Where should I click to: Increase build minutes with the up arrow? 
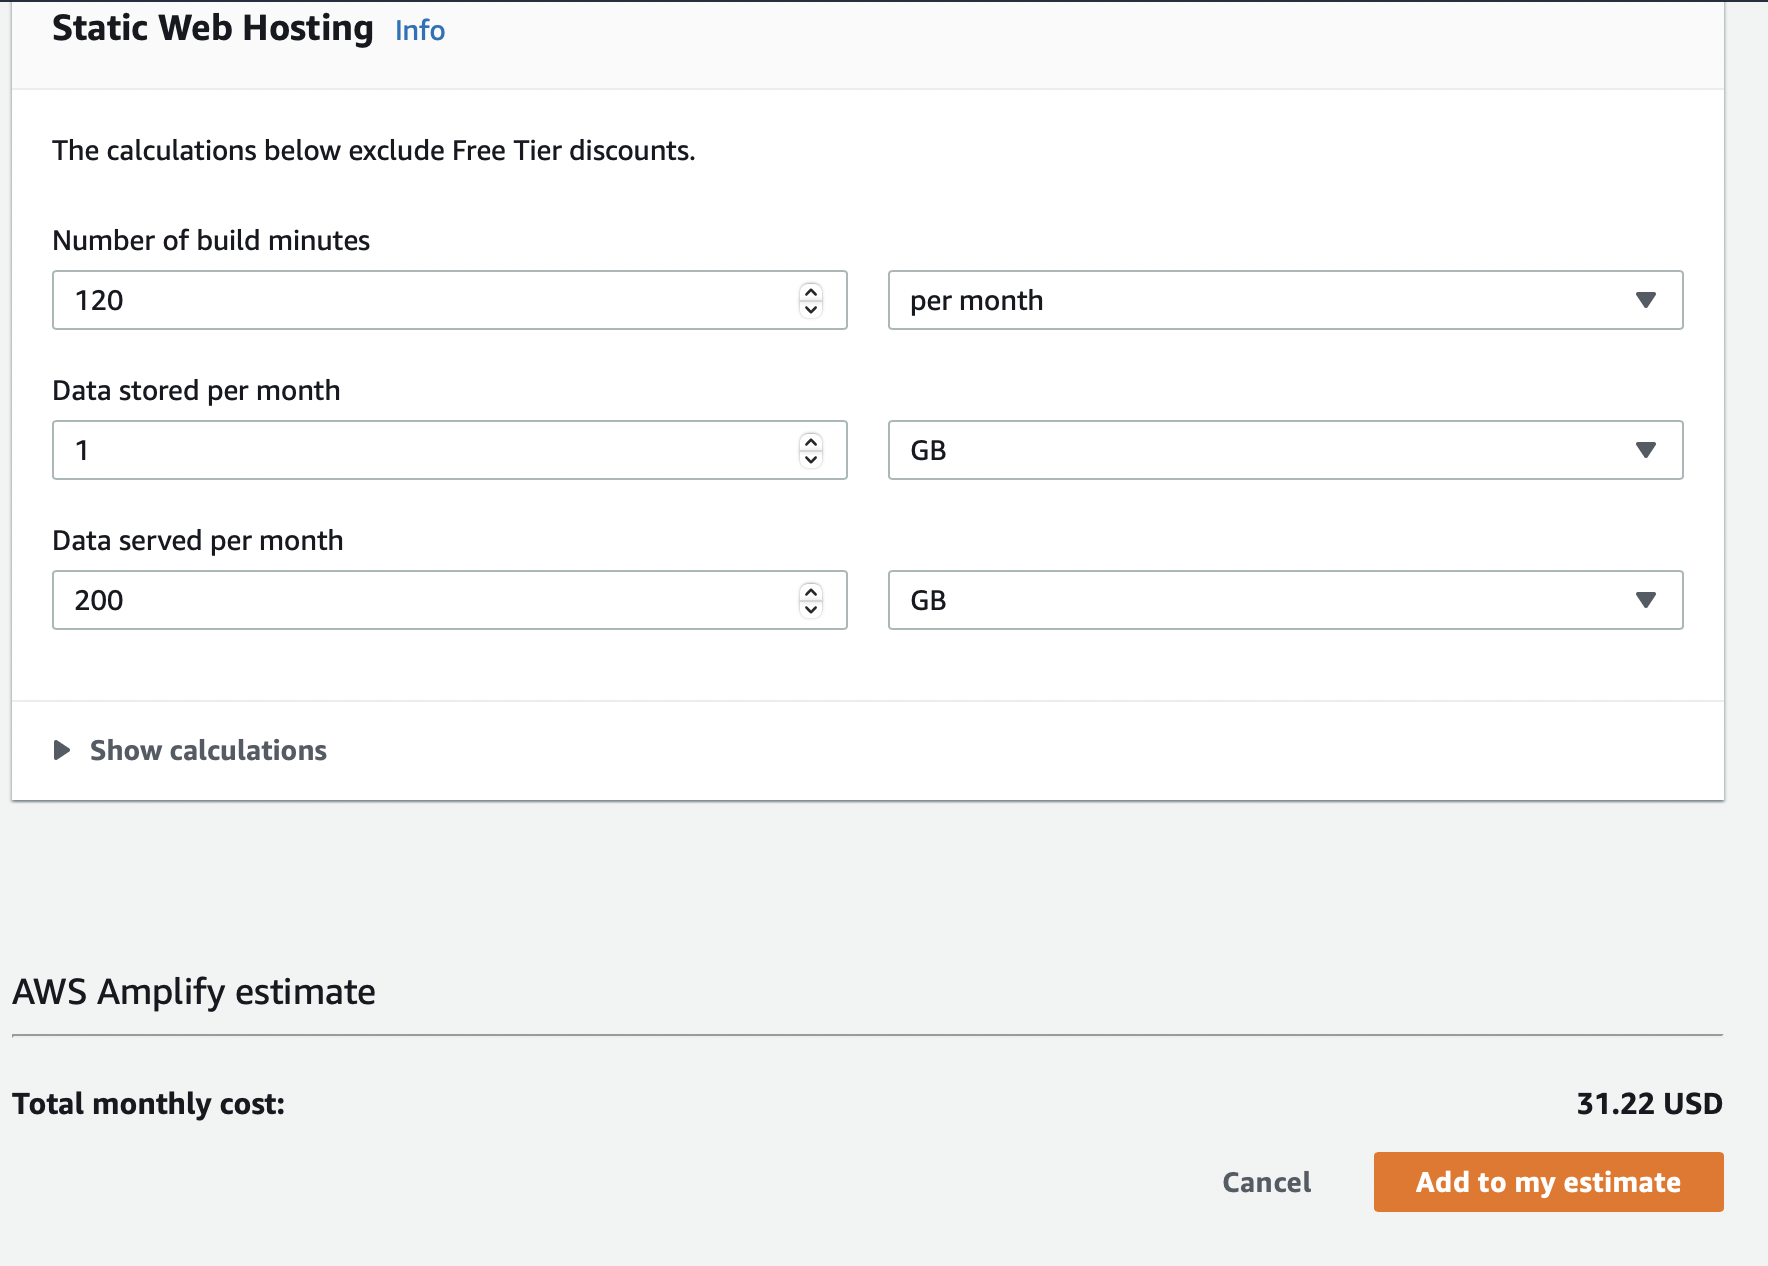point(811,292)
